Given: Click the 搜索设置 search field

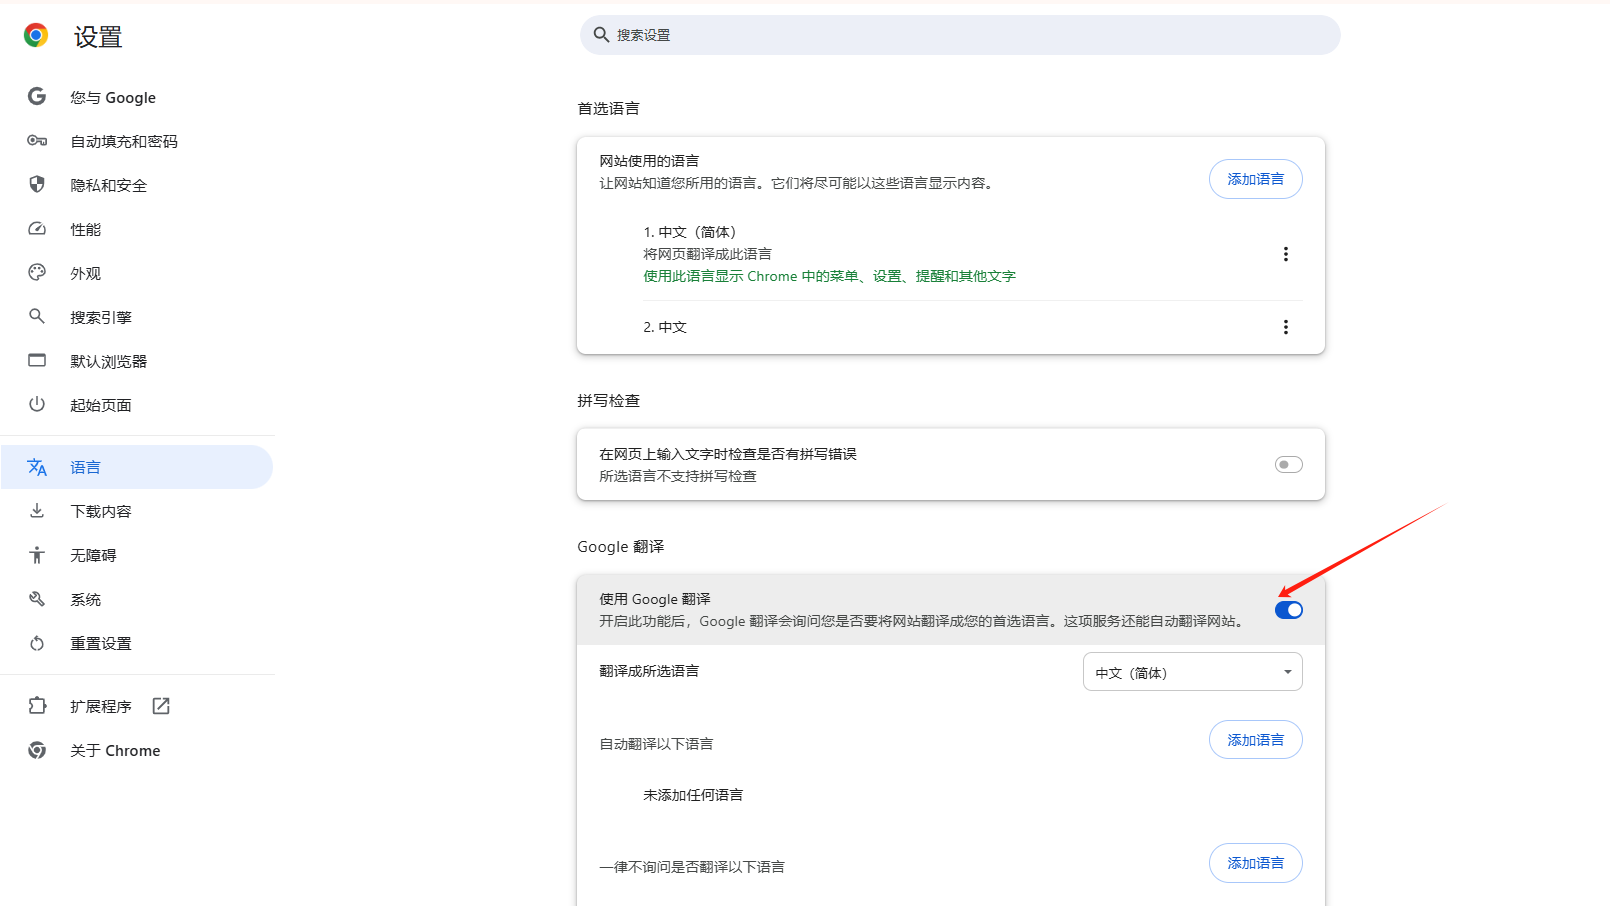Looking at the screenshot, I should [960, 35].
